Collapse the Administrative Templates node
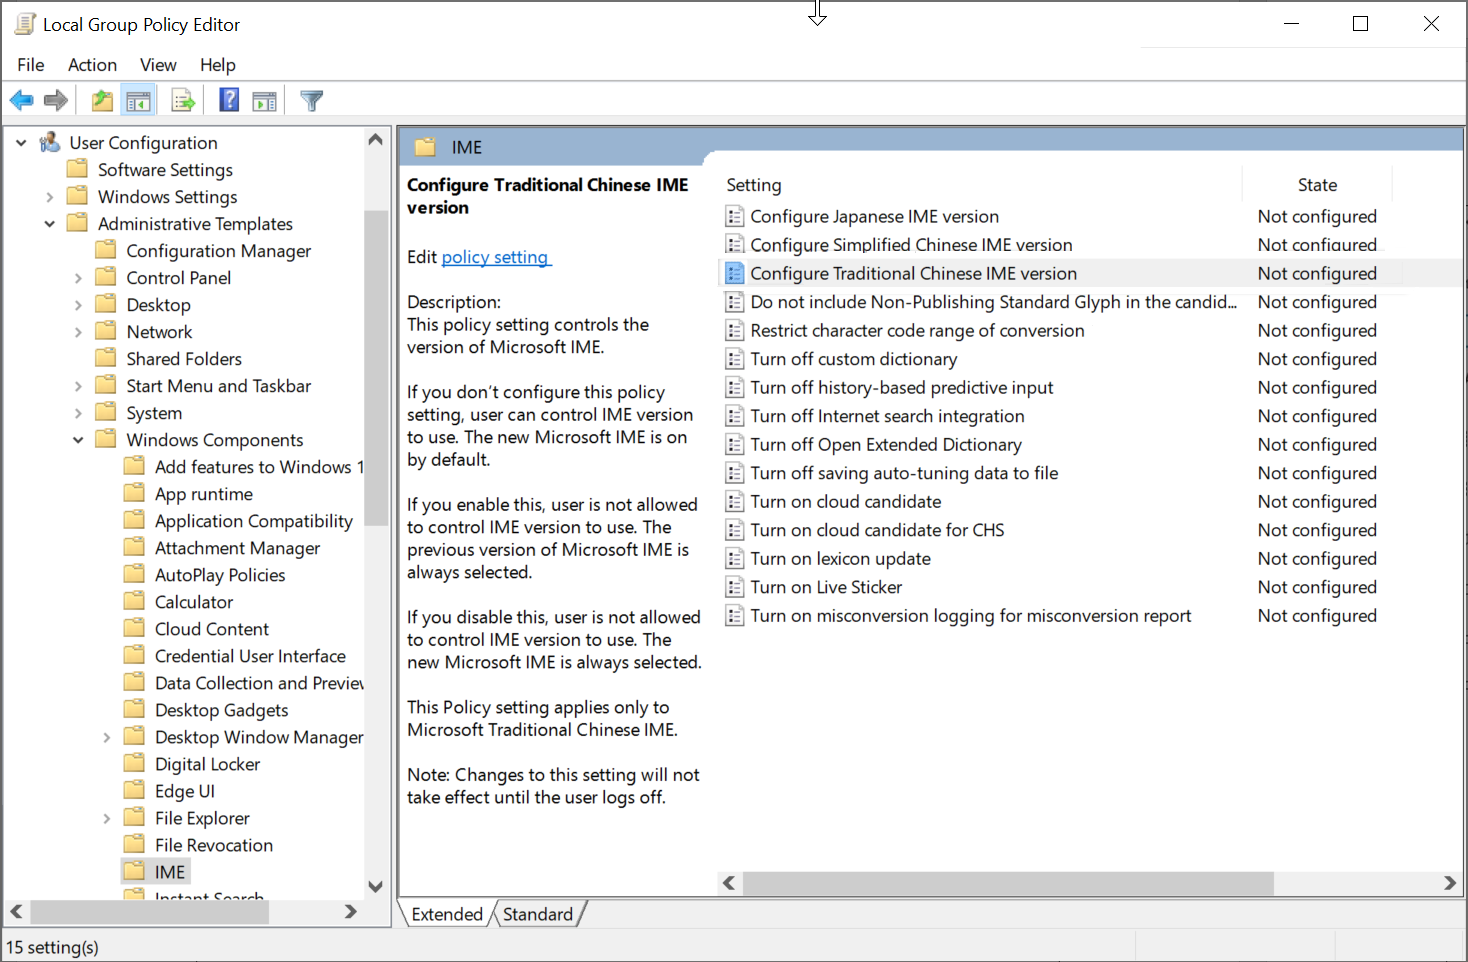This screenshot has height=962, width=1468. 49,224
